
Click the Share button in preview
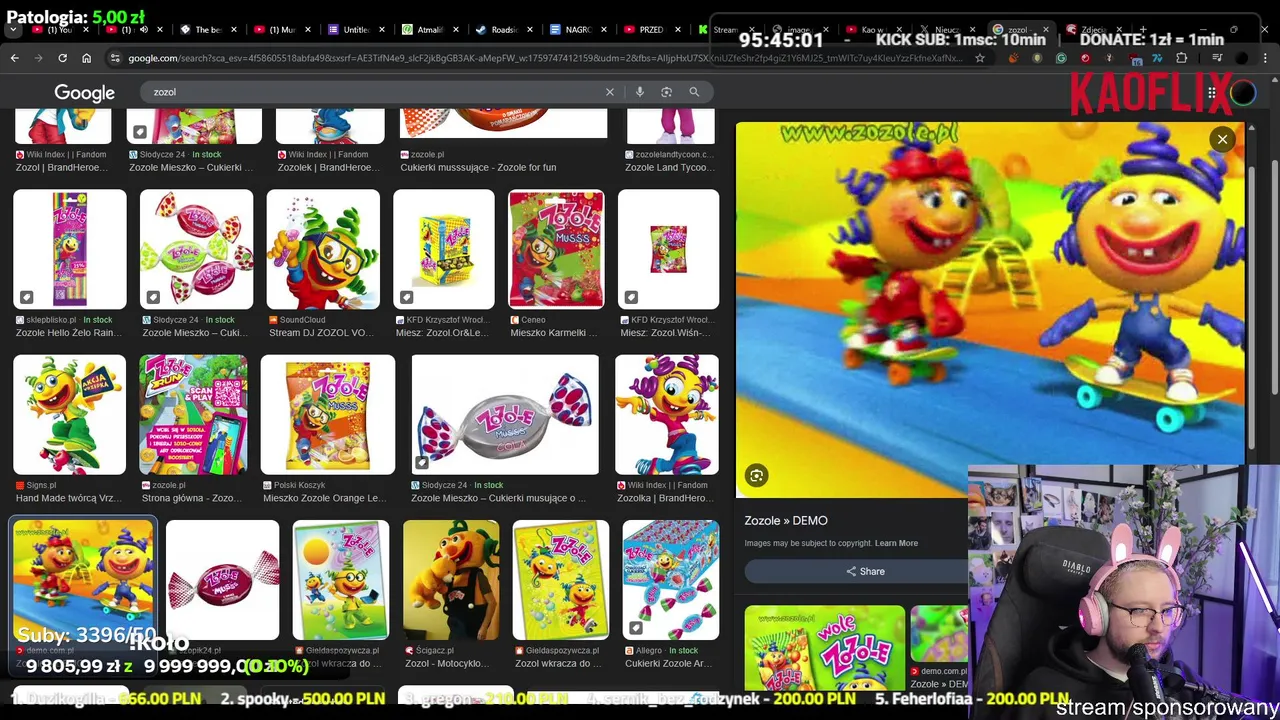(x=865, y=571)
